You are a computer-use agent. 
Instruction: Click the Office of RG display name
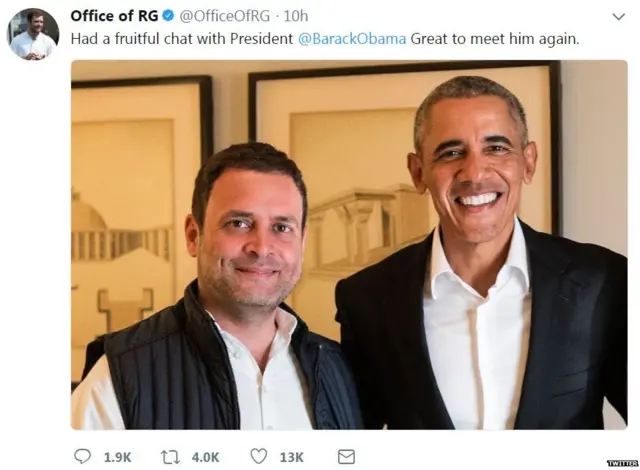tap(114, 16)
